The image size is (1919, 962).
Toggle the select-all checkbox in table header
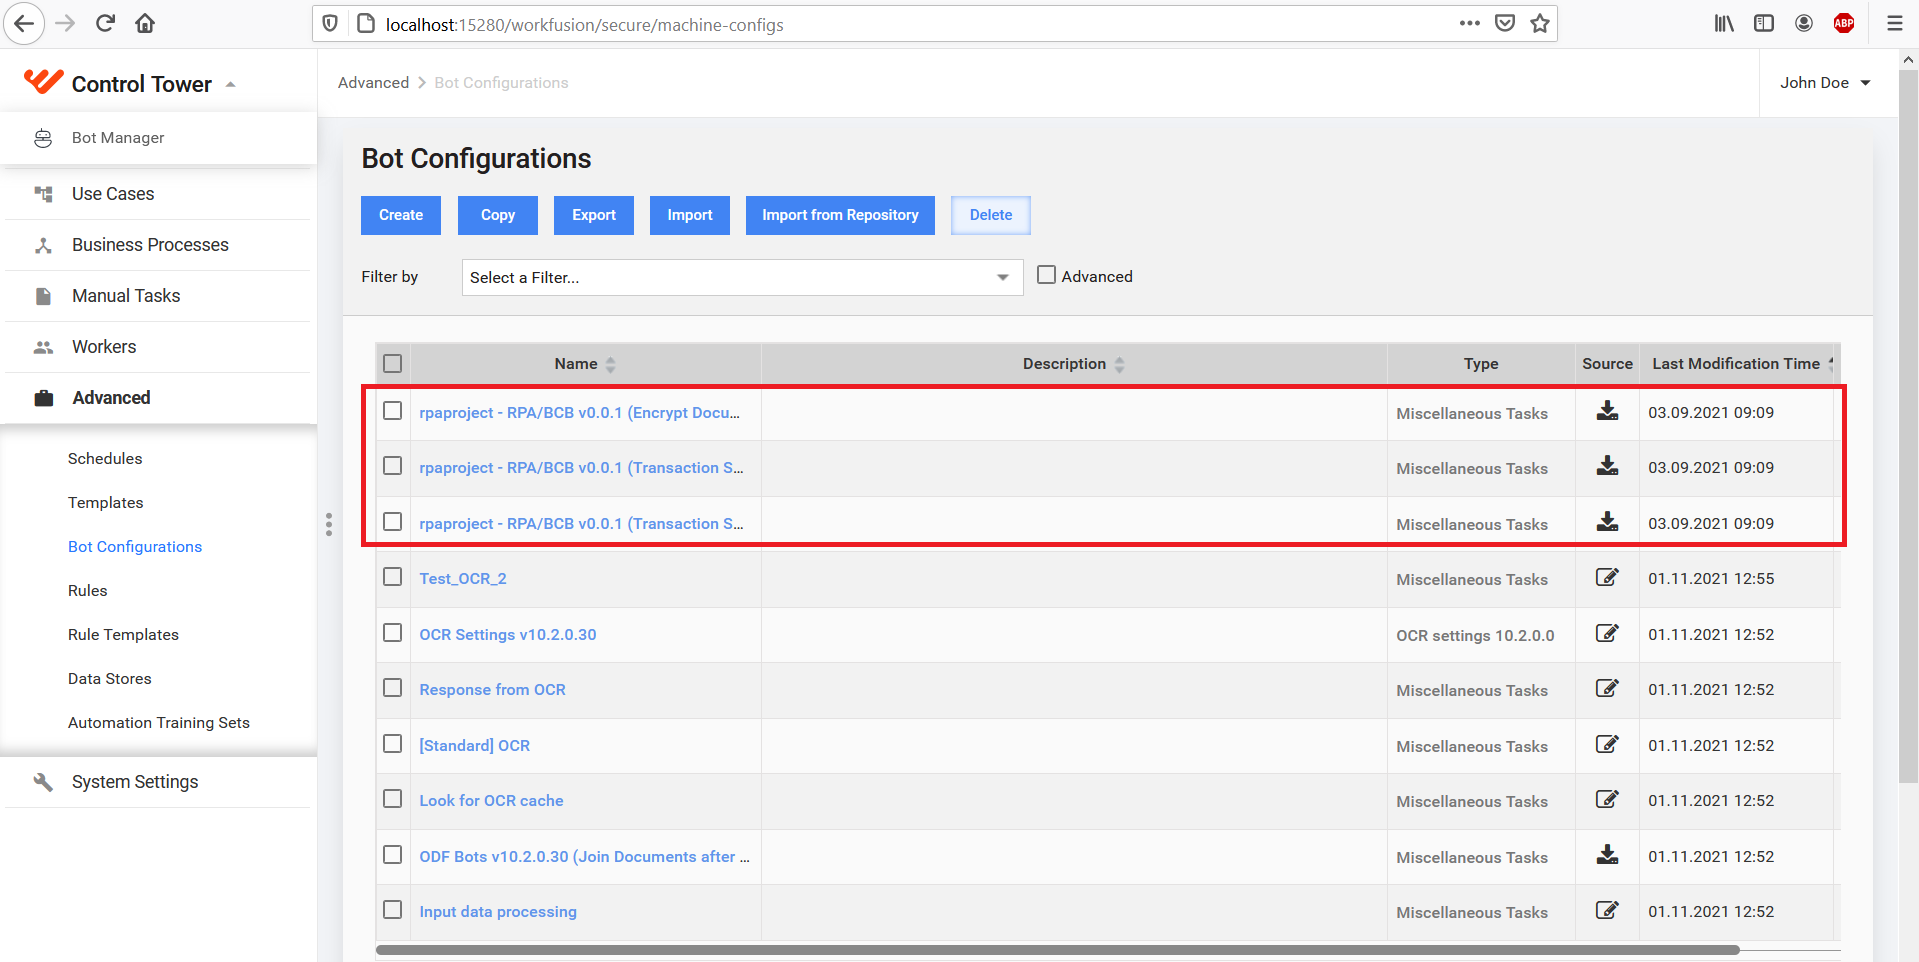point(392,363)
